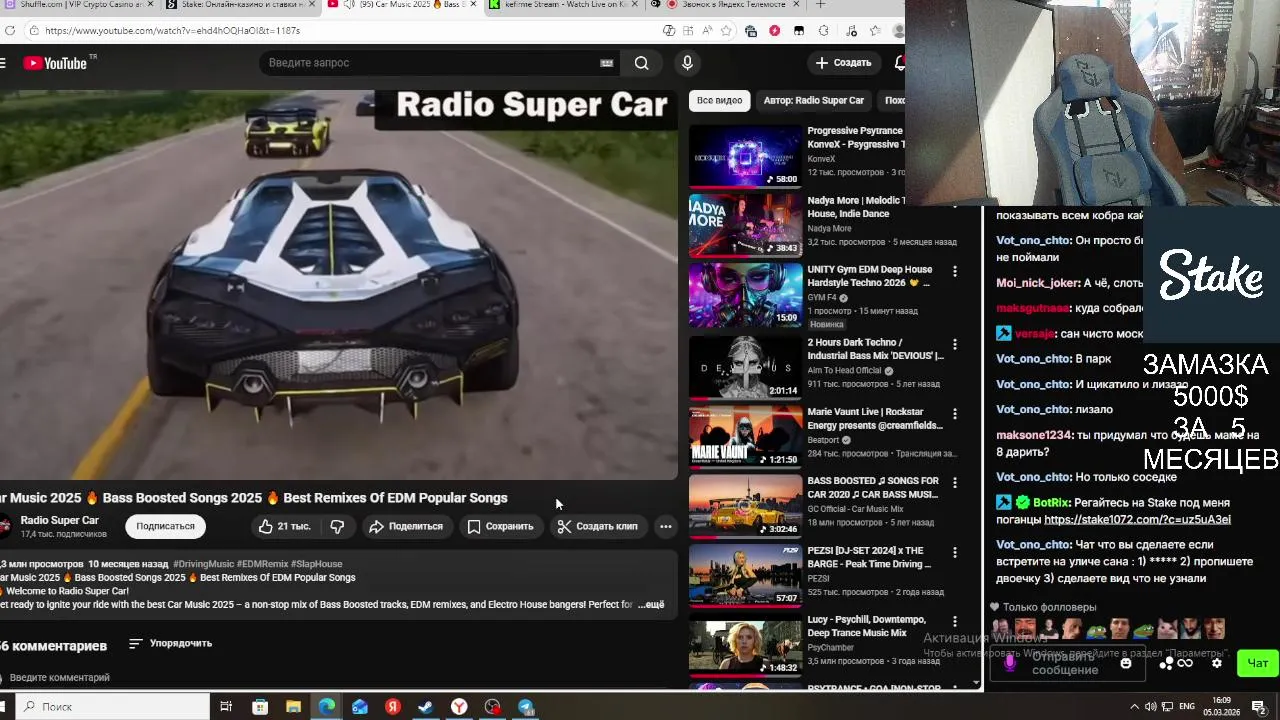Click the #EDMRemix hashtag
This screenshot has width=1280, height=720.
[x=263, y=564]
